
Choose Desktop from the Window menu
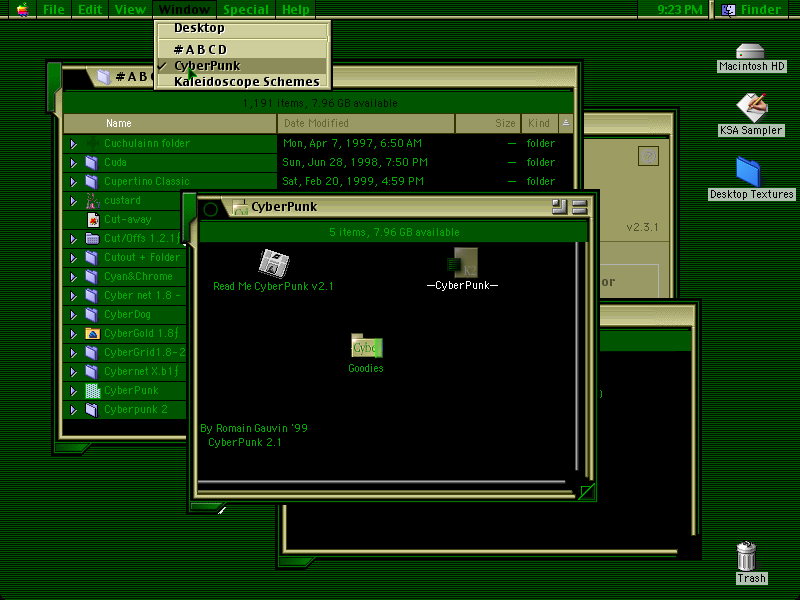coord(243,28)
